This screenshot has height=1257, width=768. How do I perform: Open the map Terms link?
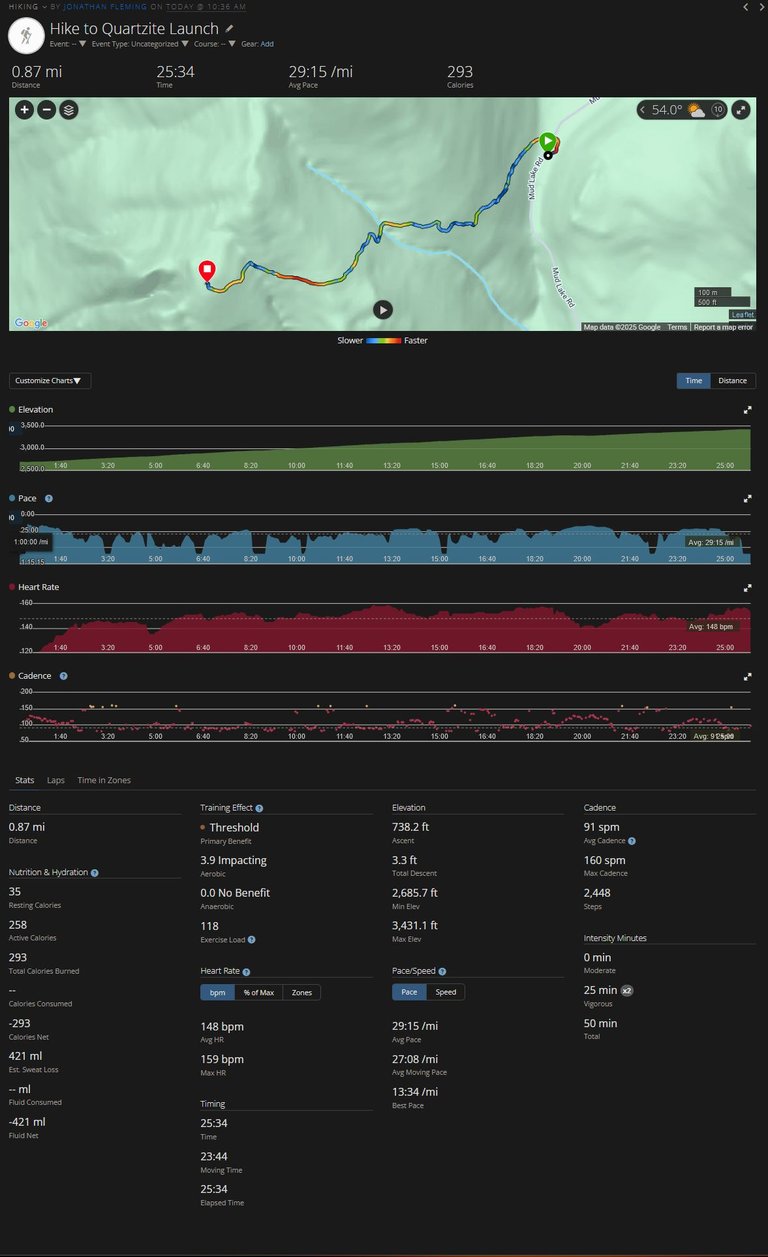click(677, 327)
